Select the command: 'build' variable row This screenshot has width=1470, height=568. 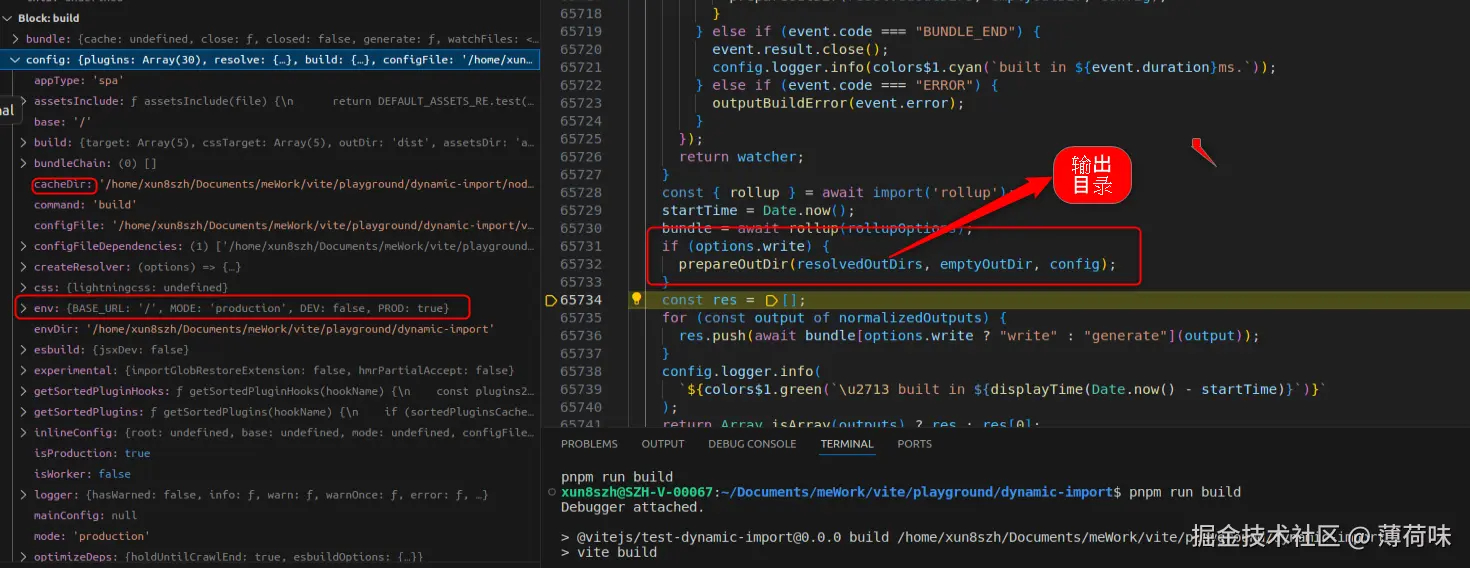point(270,205)
